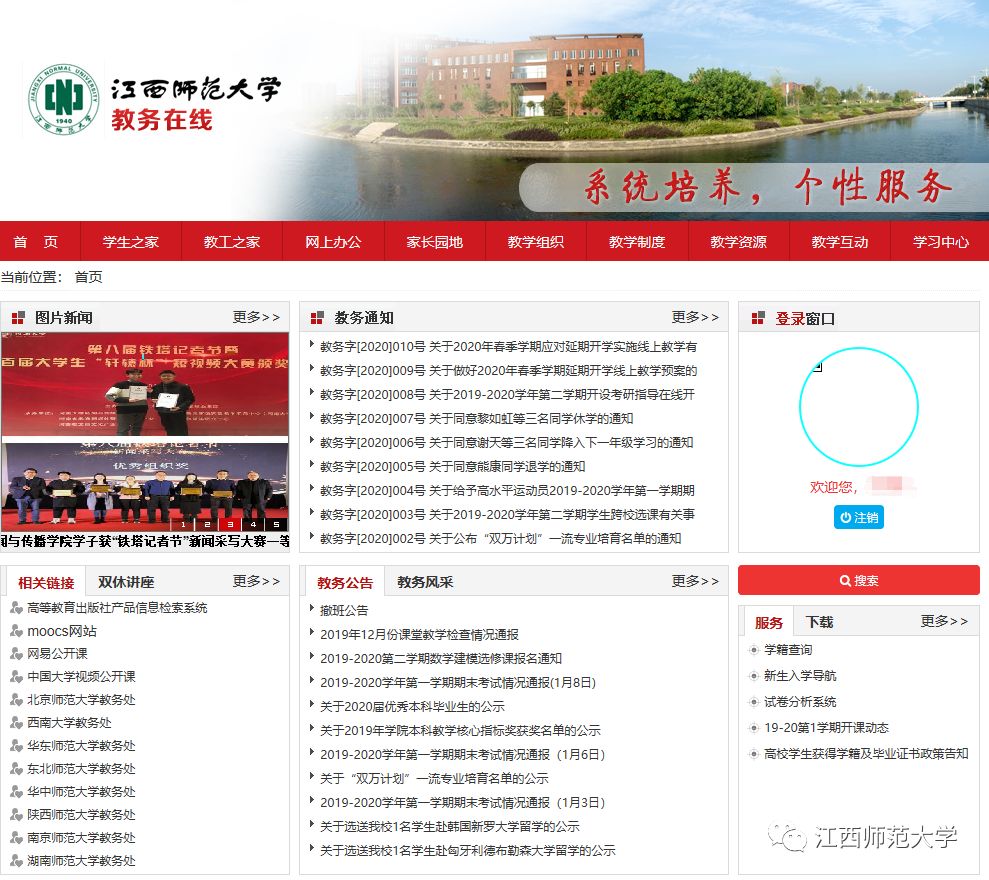Open the 湖南师范大学教务处 link

point(81,860)
